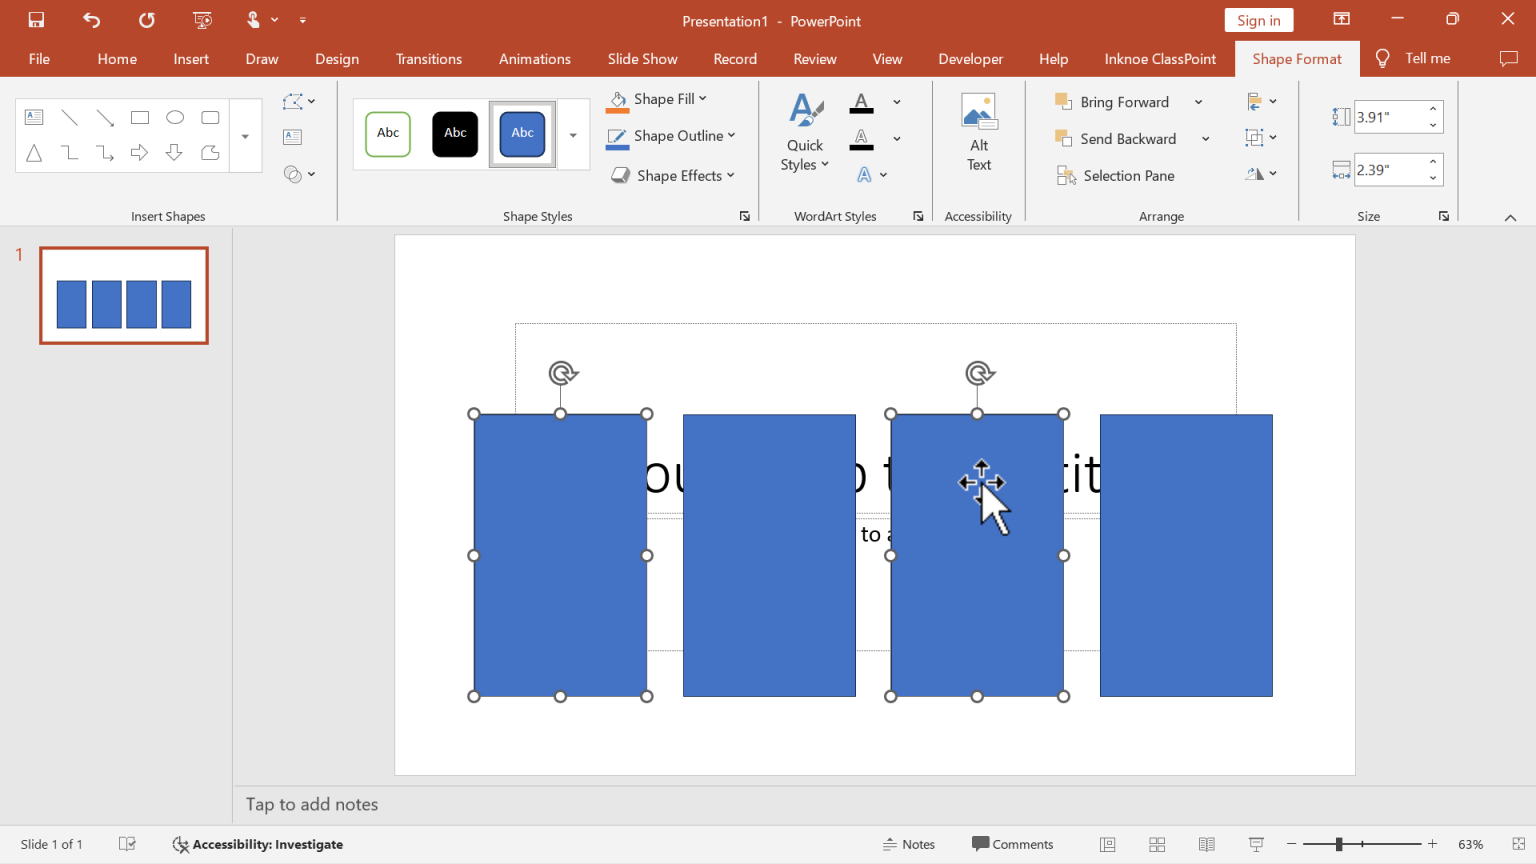Image resolution: width=1536 pixels, height=864 pixels.
Task: Open the Inknoe ClassPoint tab
Action: pyautogui.click(x=1160, y=58)
